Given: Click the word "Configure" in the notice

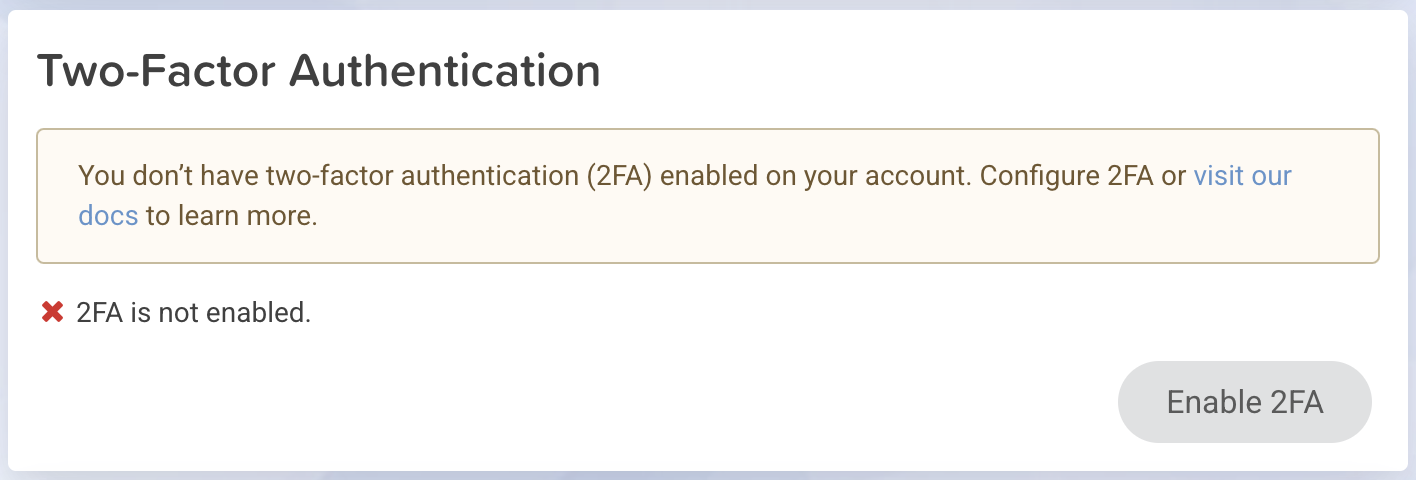Looking at the screenshot, I should click(x=1039, y=176).
